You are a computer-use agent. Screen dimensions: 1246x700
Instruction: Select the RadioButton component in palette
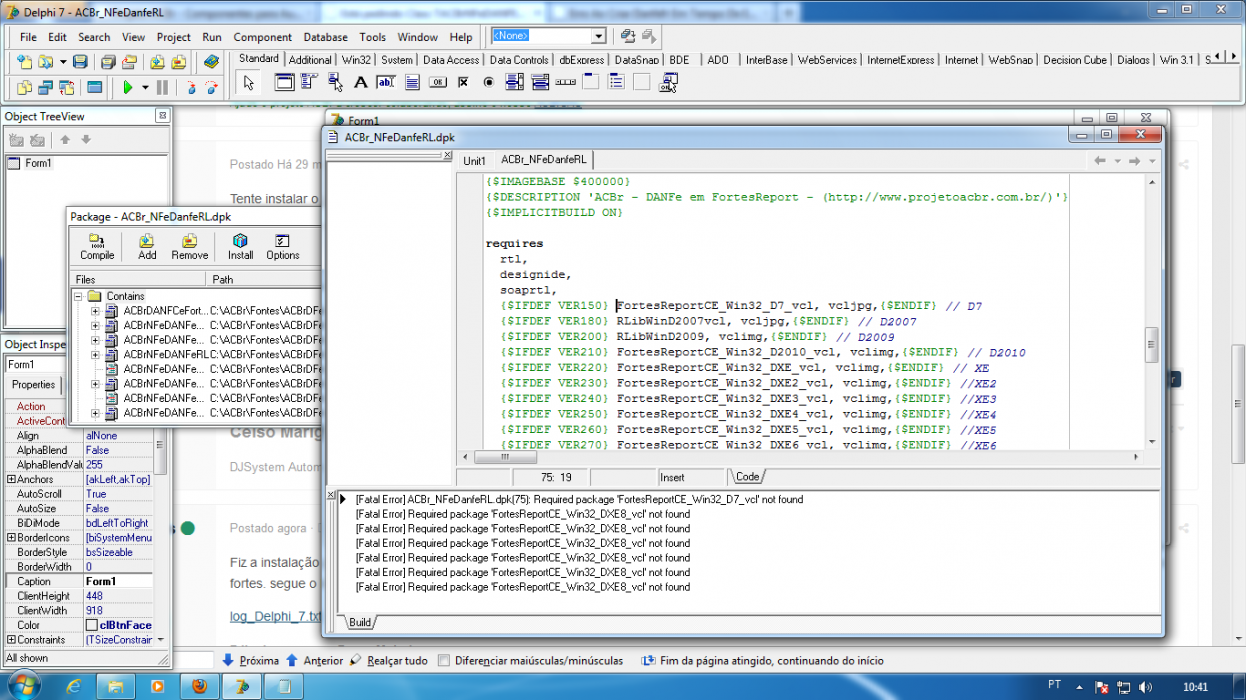[490, 83]
